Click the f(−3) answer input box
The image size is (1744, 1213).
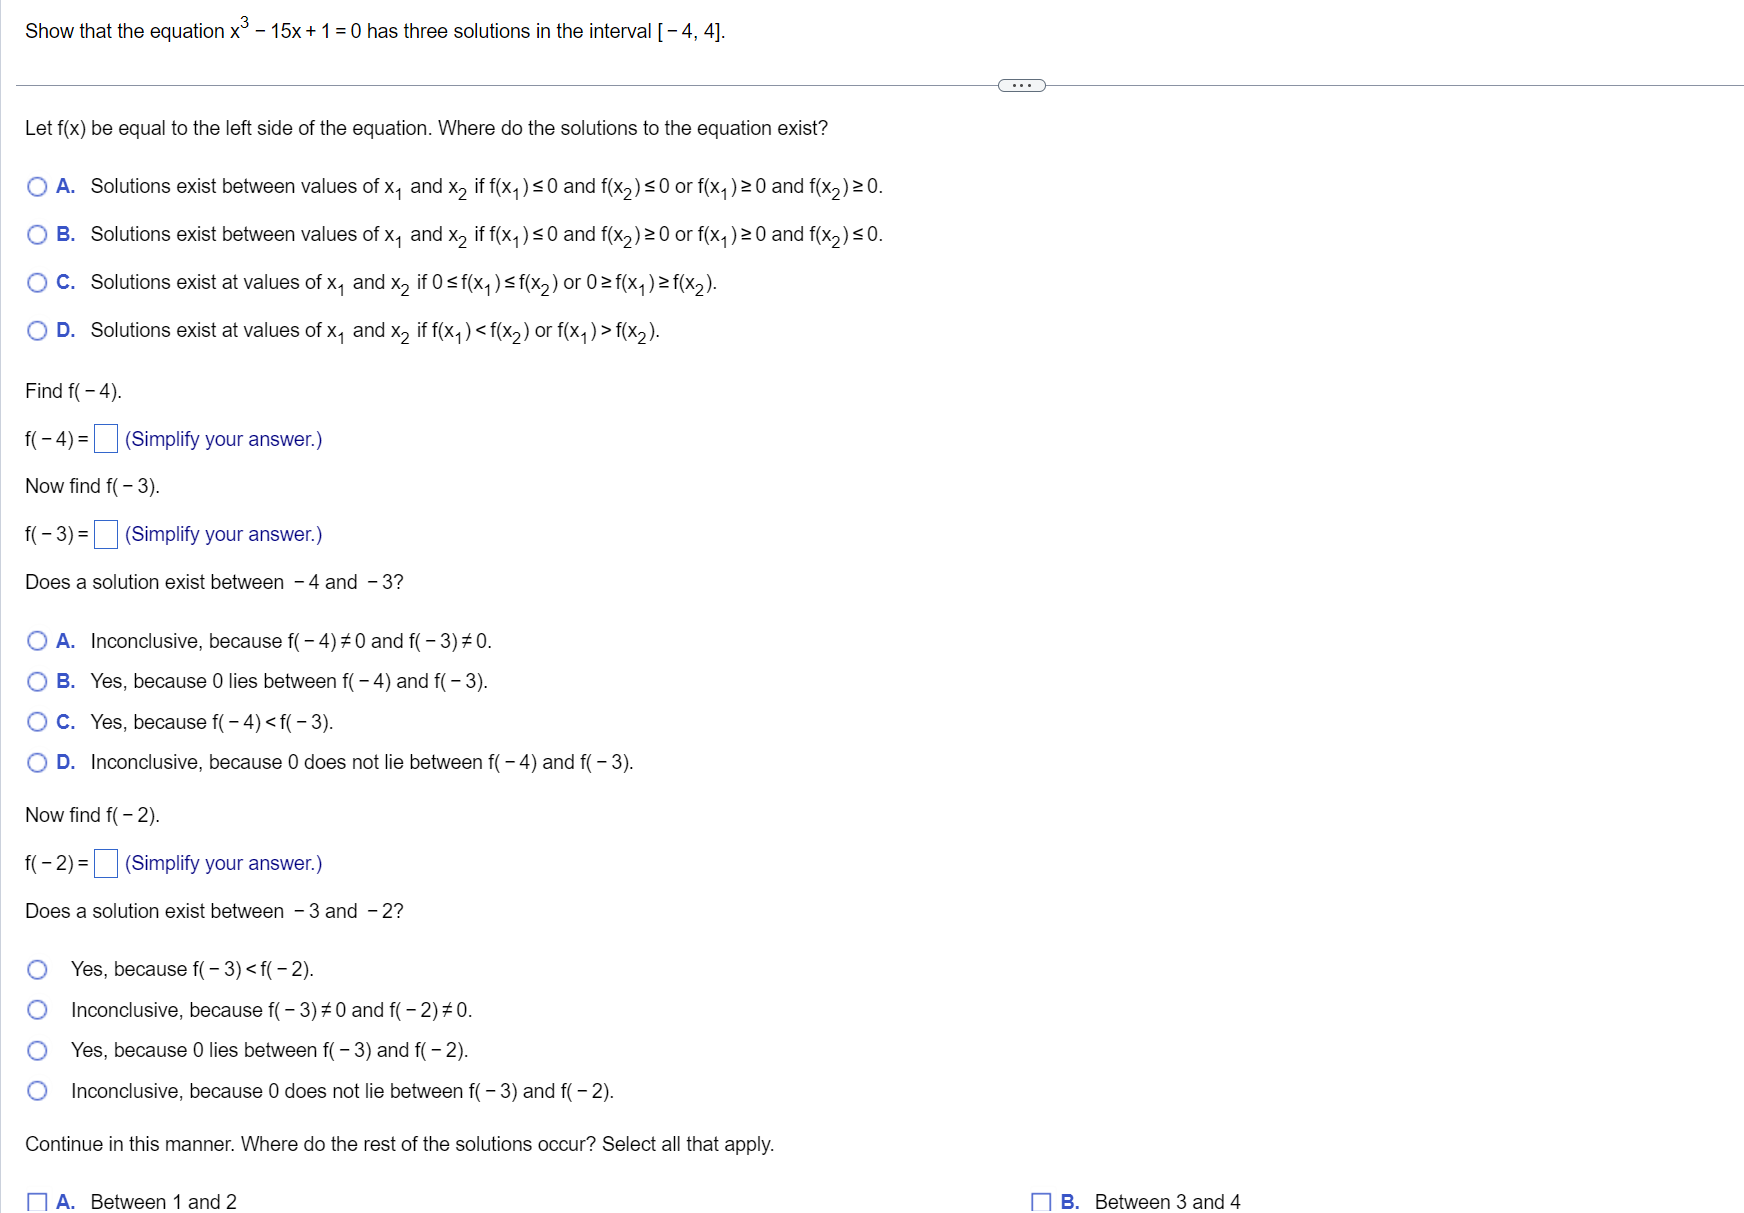click(105, 534)
